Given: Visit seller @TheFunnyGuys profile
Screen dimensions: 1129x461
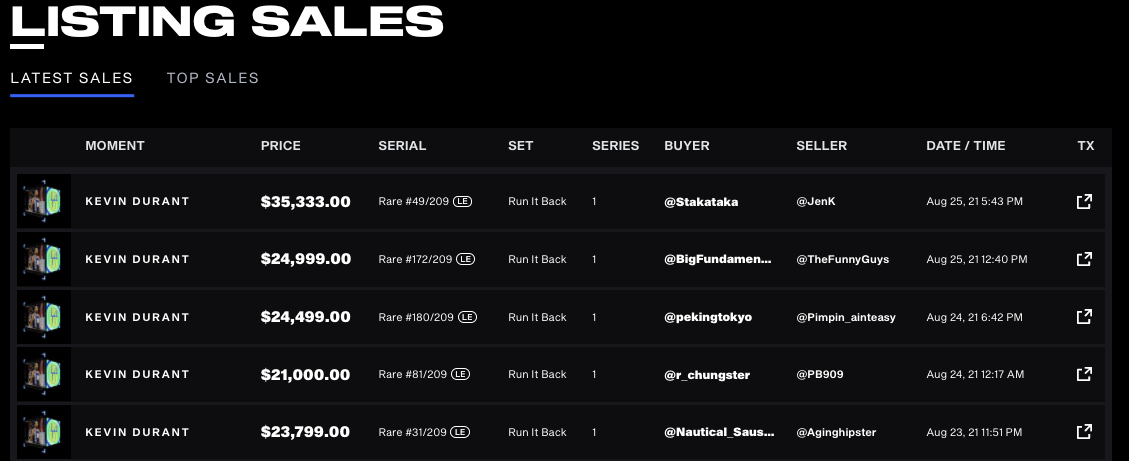Looking at the screenshot, I should tap(842, 259).
